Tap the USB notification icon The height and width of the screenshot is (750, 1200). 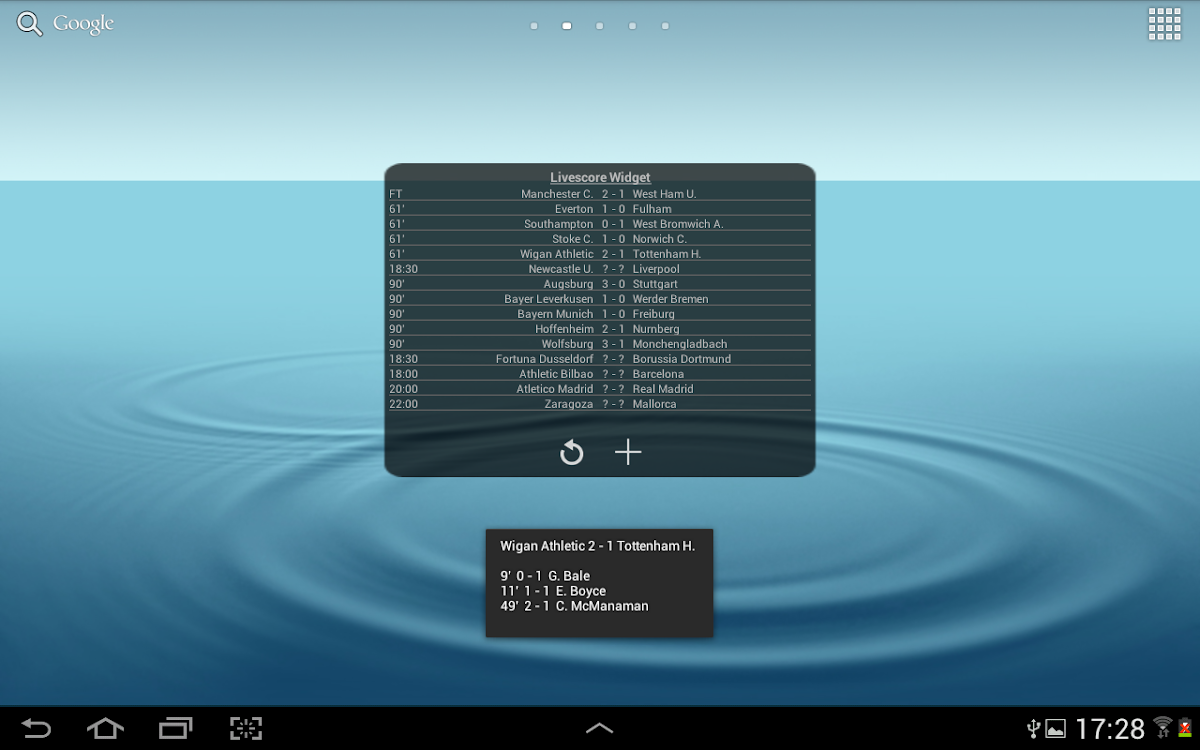point(1034,728)
